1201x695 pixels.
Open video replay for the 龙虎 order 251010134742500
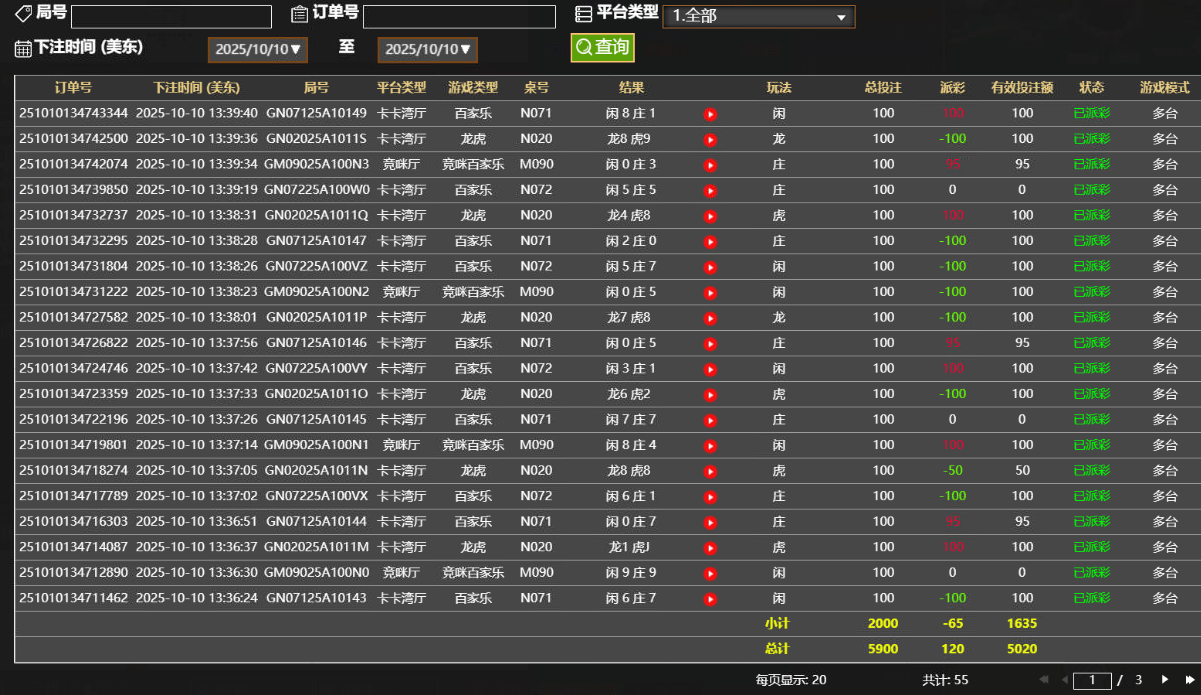[x=710, y=139]
